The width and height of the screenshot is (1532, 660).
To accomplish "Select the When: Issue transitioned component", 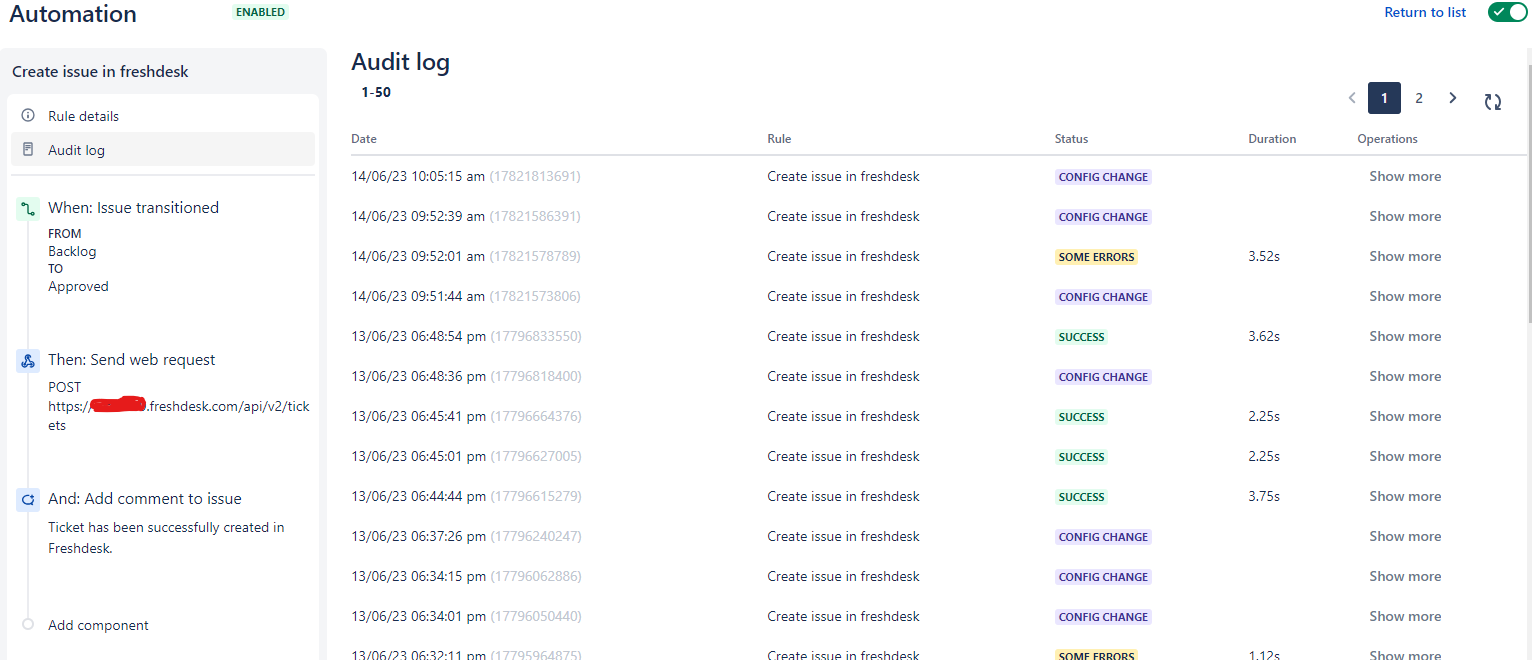I will (x=133, y=208).
